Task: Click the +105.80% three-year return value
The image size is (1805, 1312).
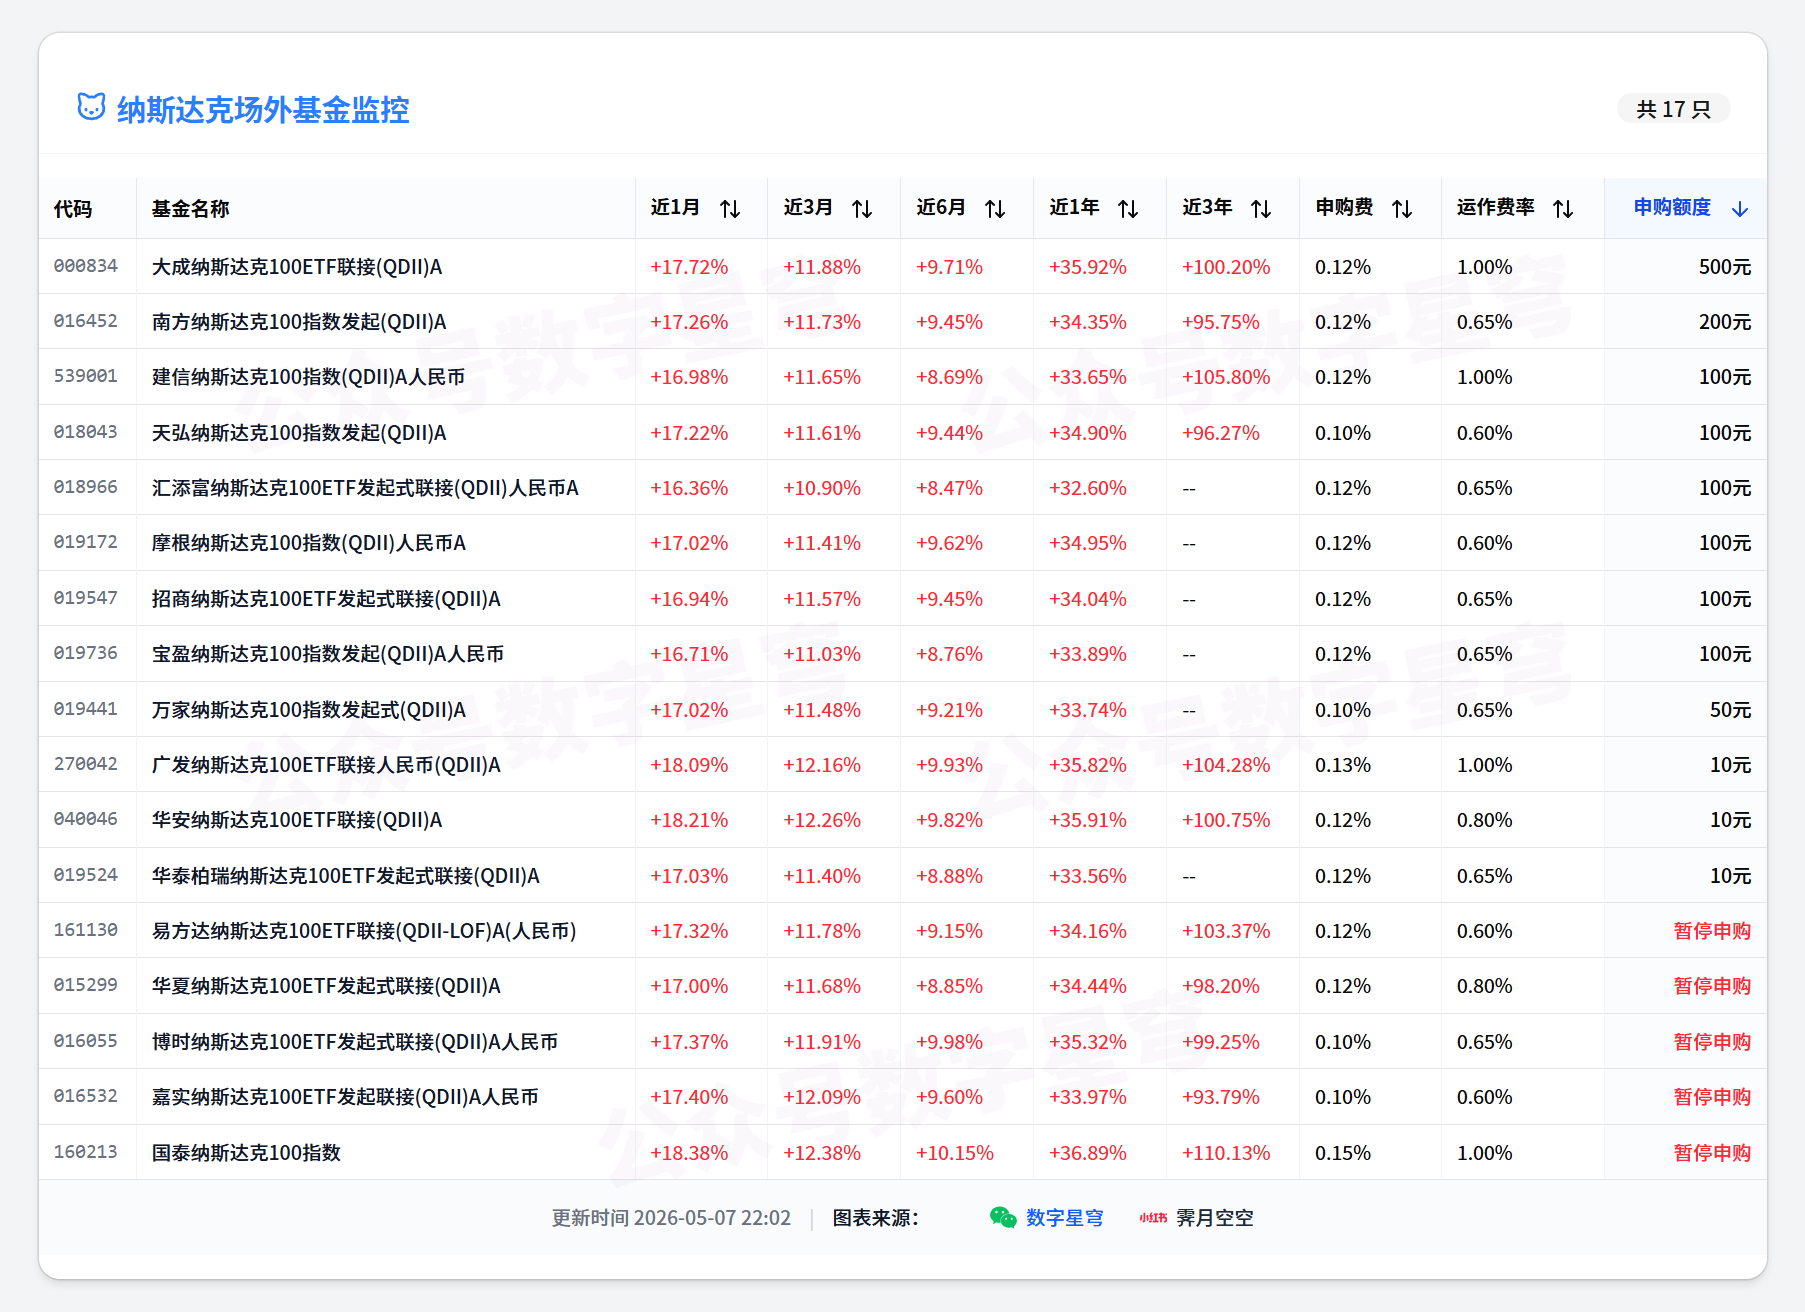Action: click(x=1226, y=377)
